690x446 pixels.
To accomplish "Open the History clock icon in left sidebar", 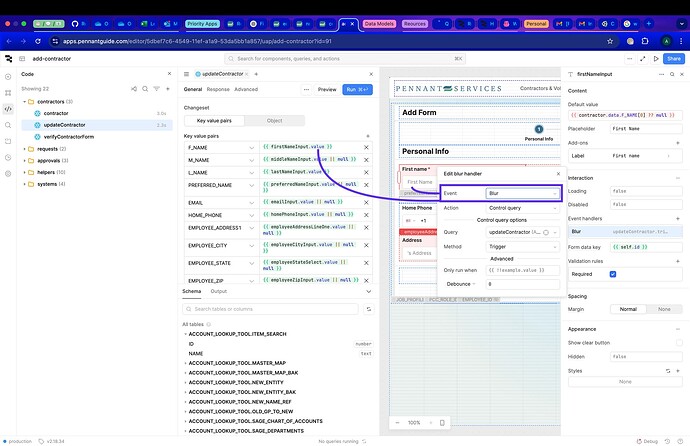I will [8, 157].
